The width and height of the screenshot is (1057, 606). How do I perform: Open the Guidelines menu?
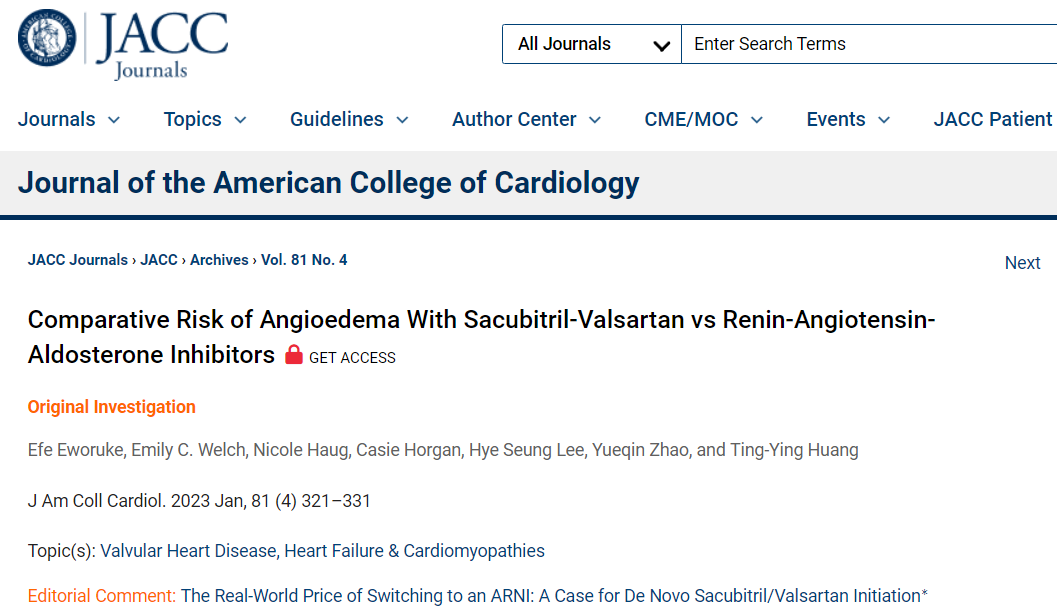349,120
